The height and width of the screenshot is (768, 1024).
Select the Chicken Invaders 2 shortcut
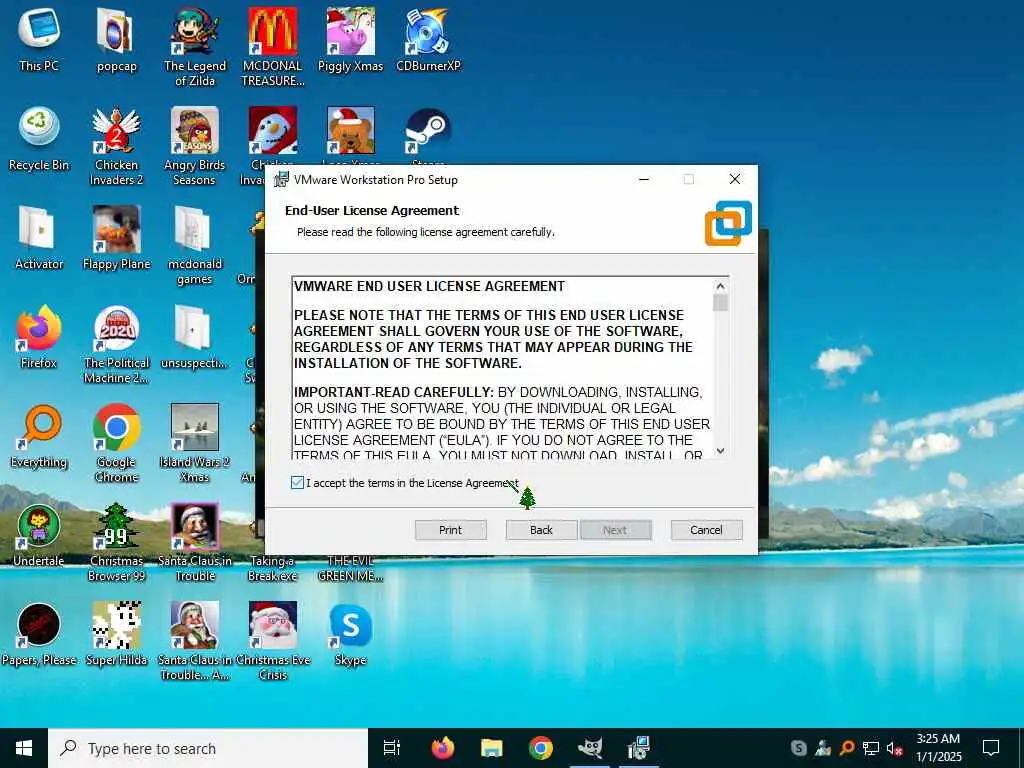(116, 146)
